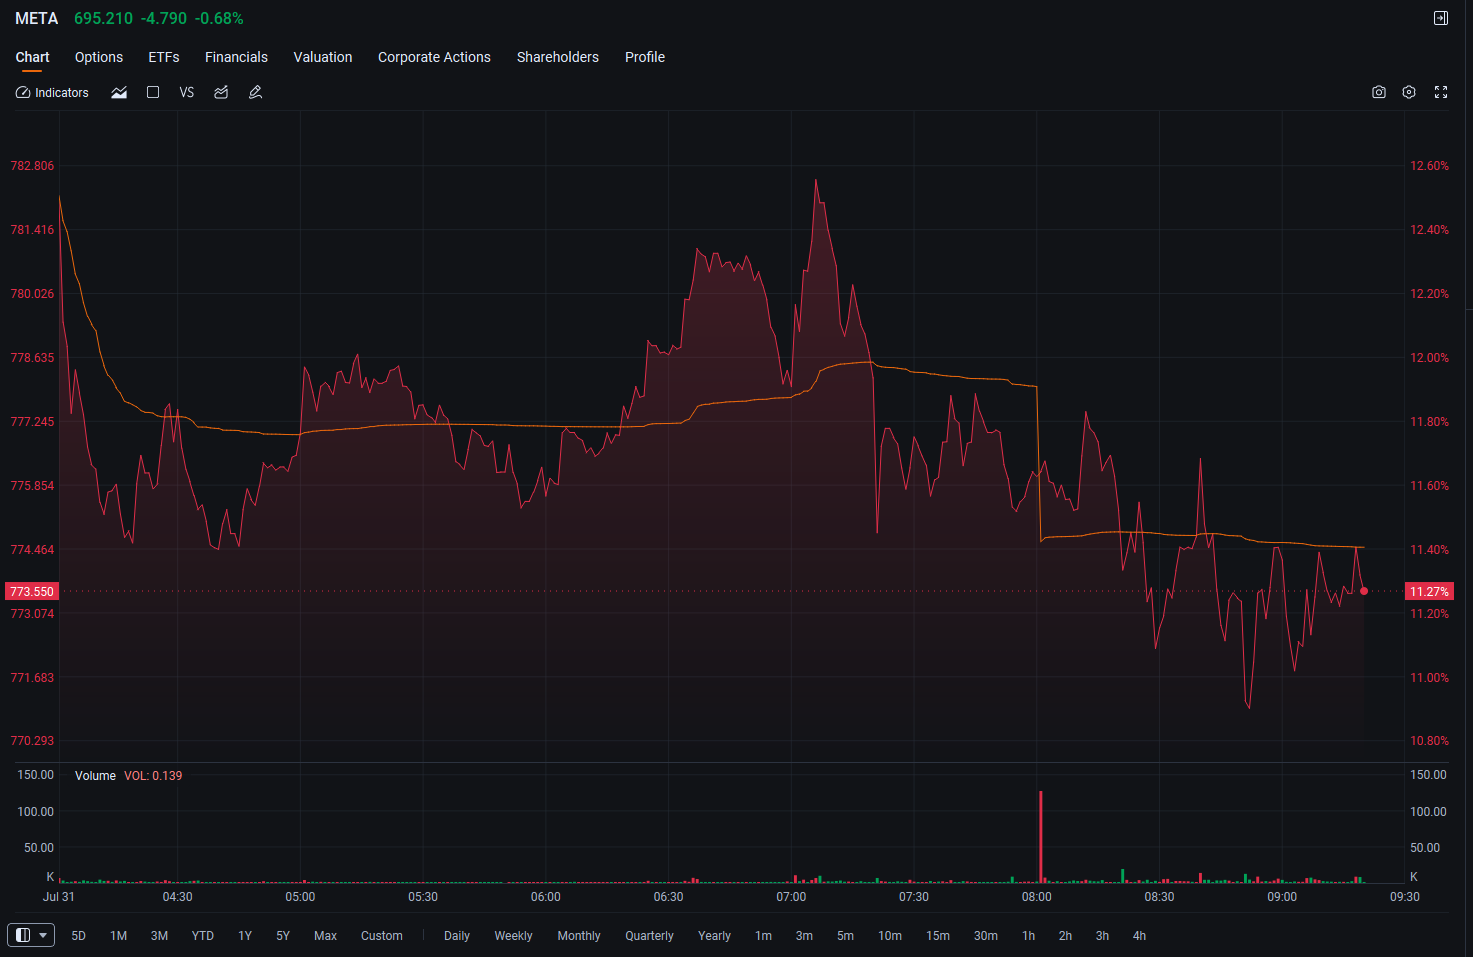Select the 5D time range

[x=79, y=936]
